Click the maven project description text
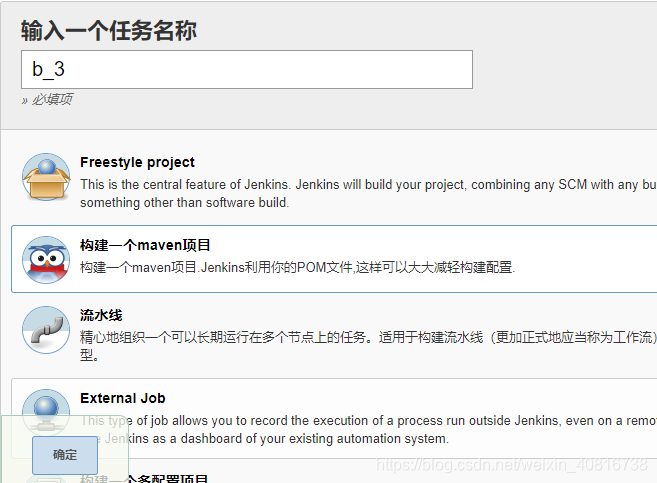This screenshot has width=657, height=483. [x=297, y=267]
